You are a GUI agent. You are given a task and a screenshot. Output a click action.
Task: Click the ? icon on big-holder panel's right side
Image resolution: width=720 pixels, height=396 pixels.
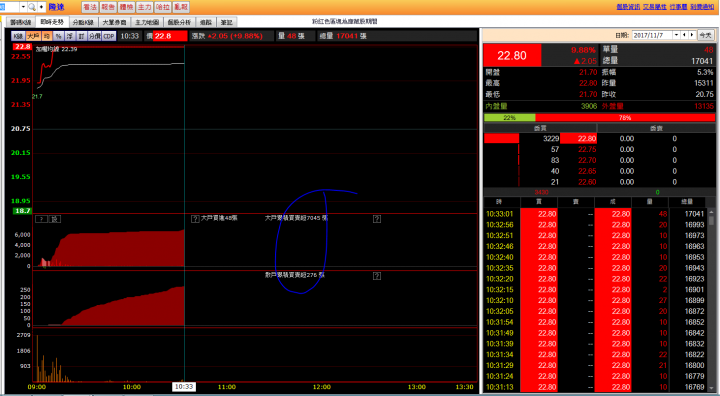(377, 219)
